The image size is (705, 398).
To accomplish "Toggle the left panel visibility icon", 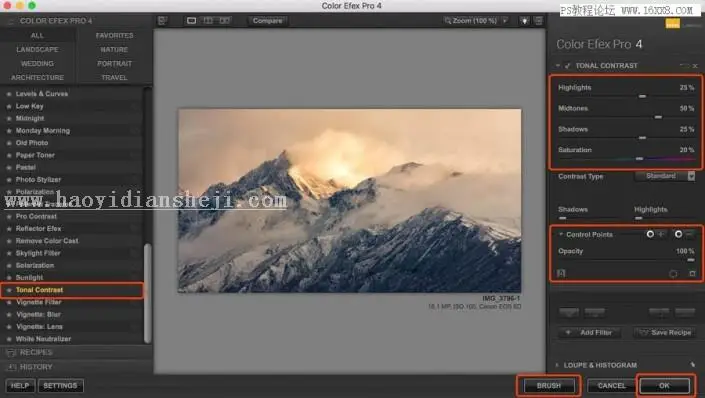I will pyautogui.click(x=162, y=21).
